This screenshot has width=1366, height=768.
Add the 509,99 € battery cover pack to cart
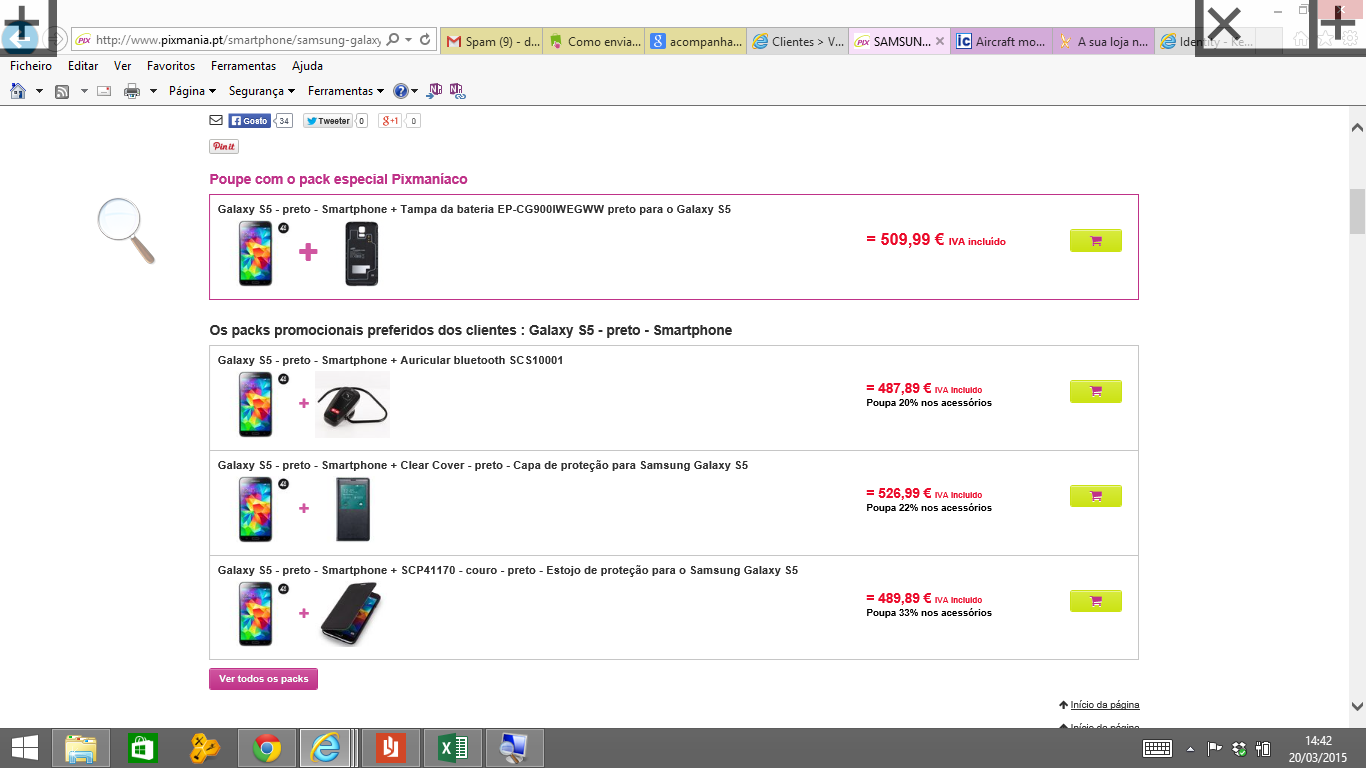1096,241
